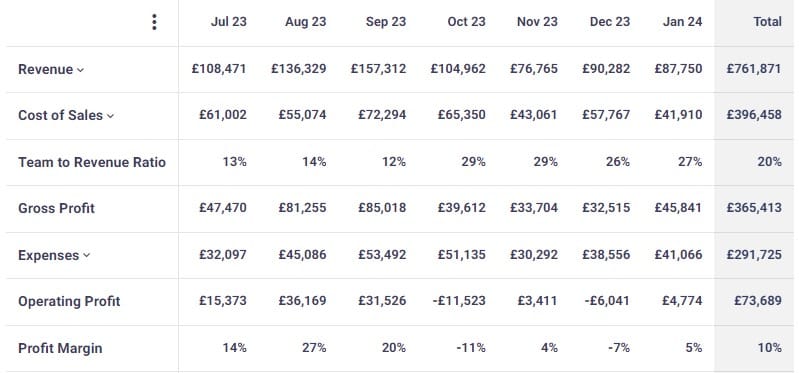Image resolution: width=799 pixels, height=373 pixels.
Task: Select the Jan 24 column header
Action: pyautogui.click(x=682, y=22)
